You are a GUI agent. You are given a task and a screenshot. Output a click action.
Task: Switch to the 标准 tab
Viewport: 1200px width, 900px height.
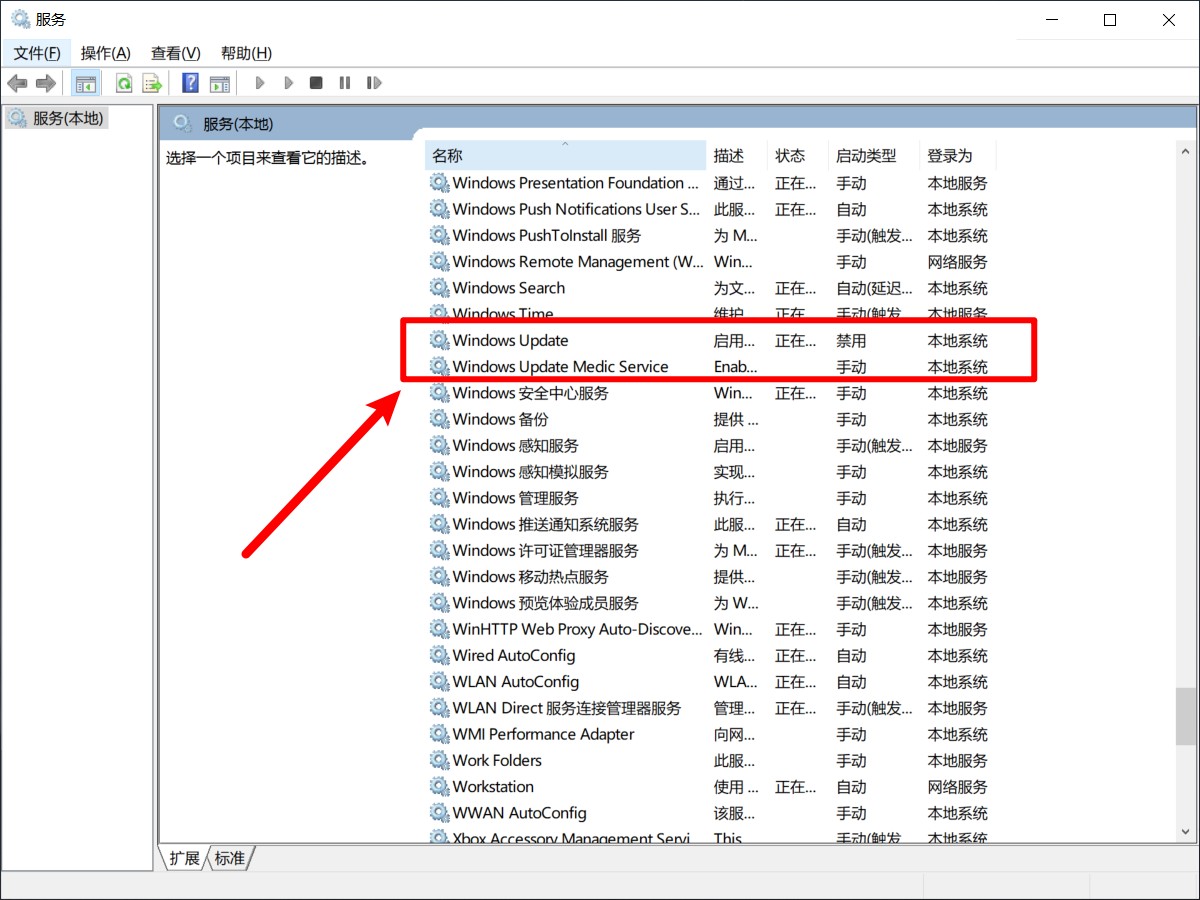tap(230, 858)
